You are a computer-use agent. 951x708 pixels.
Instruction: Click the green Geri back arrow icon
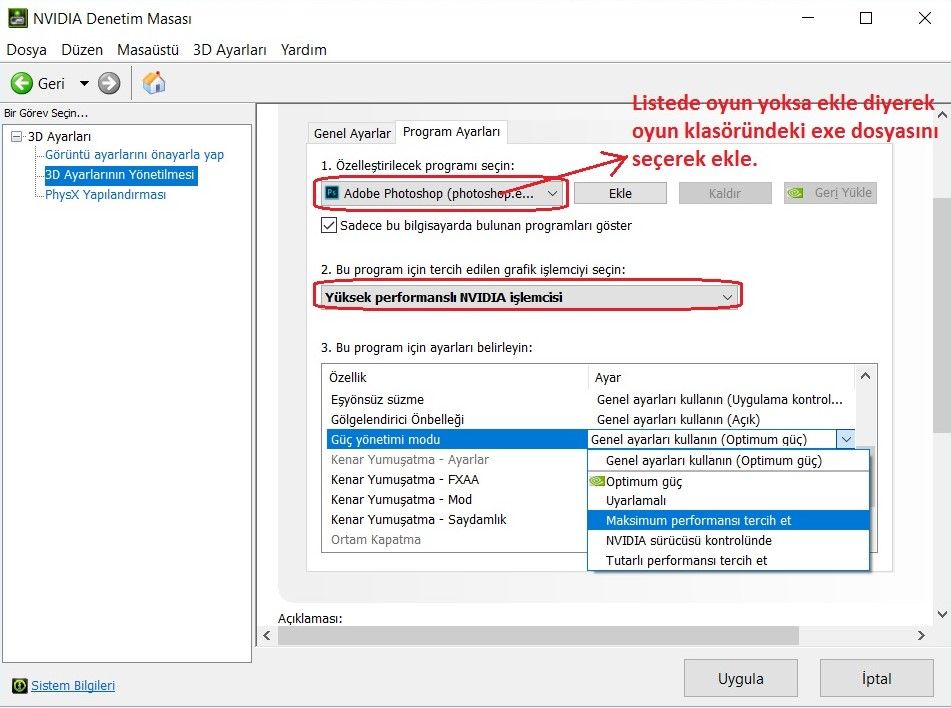(22, 83)
